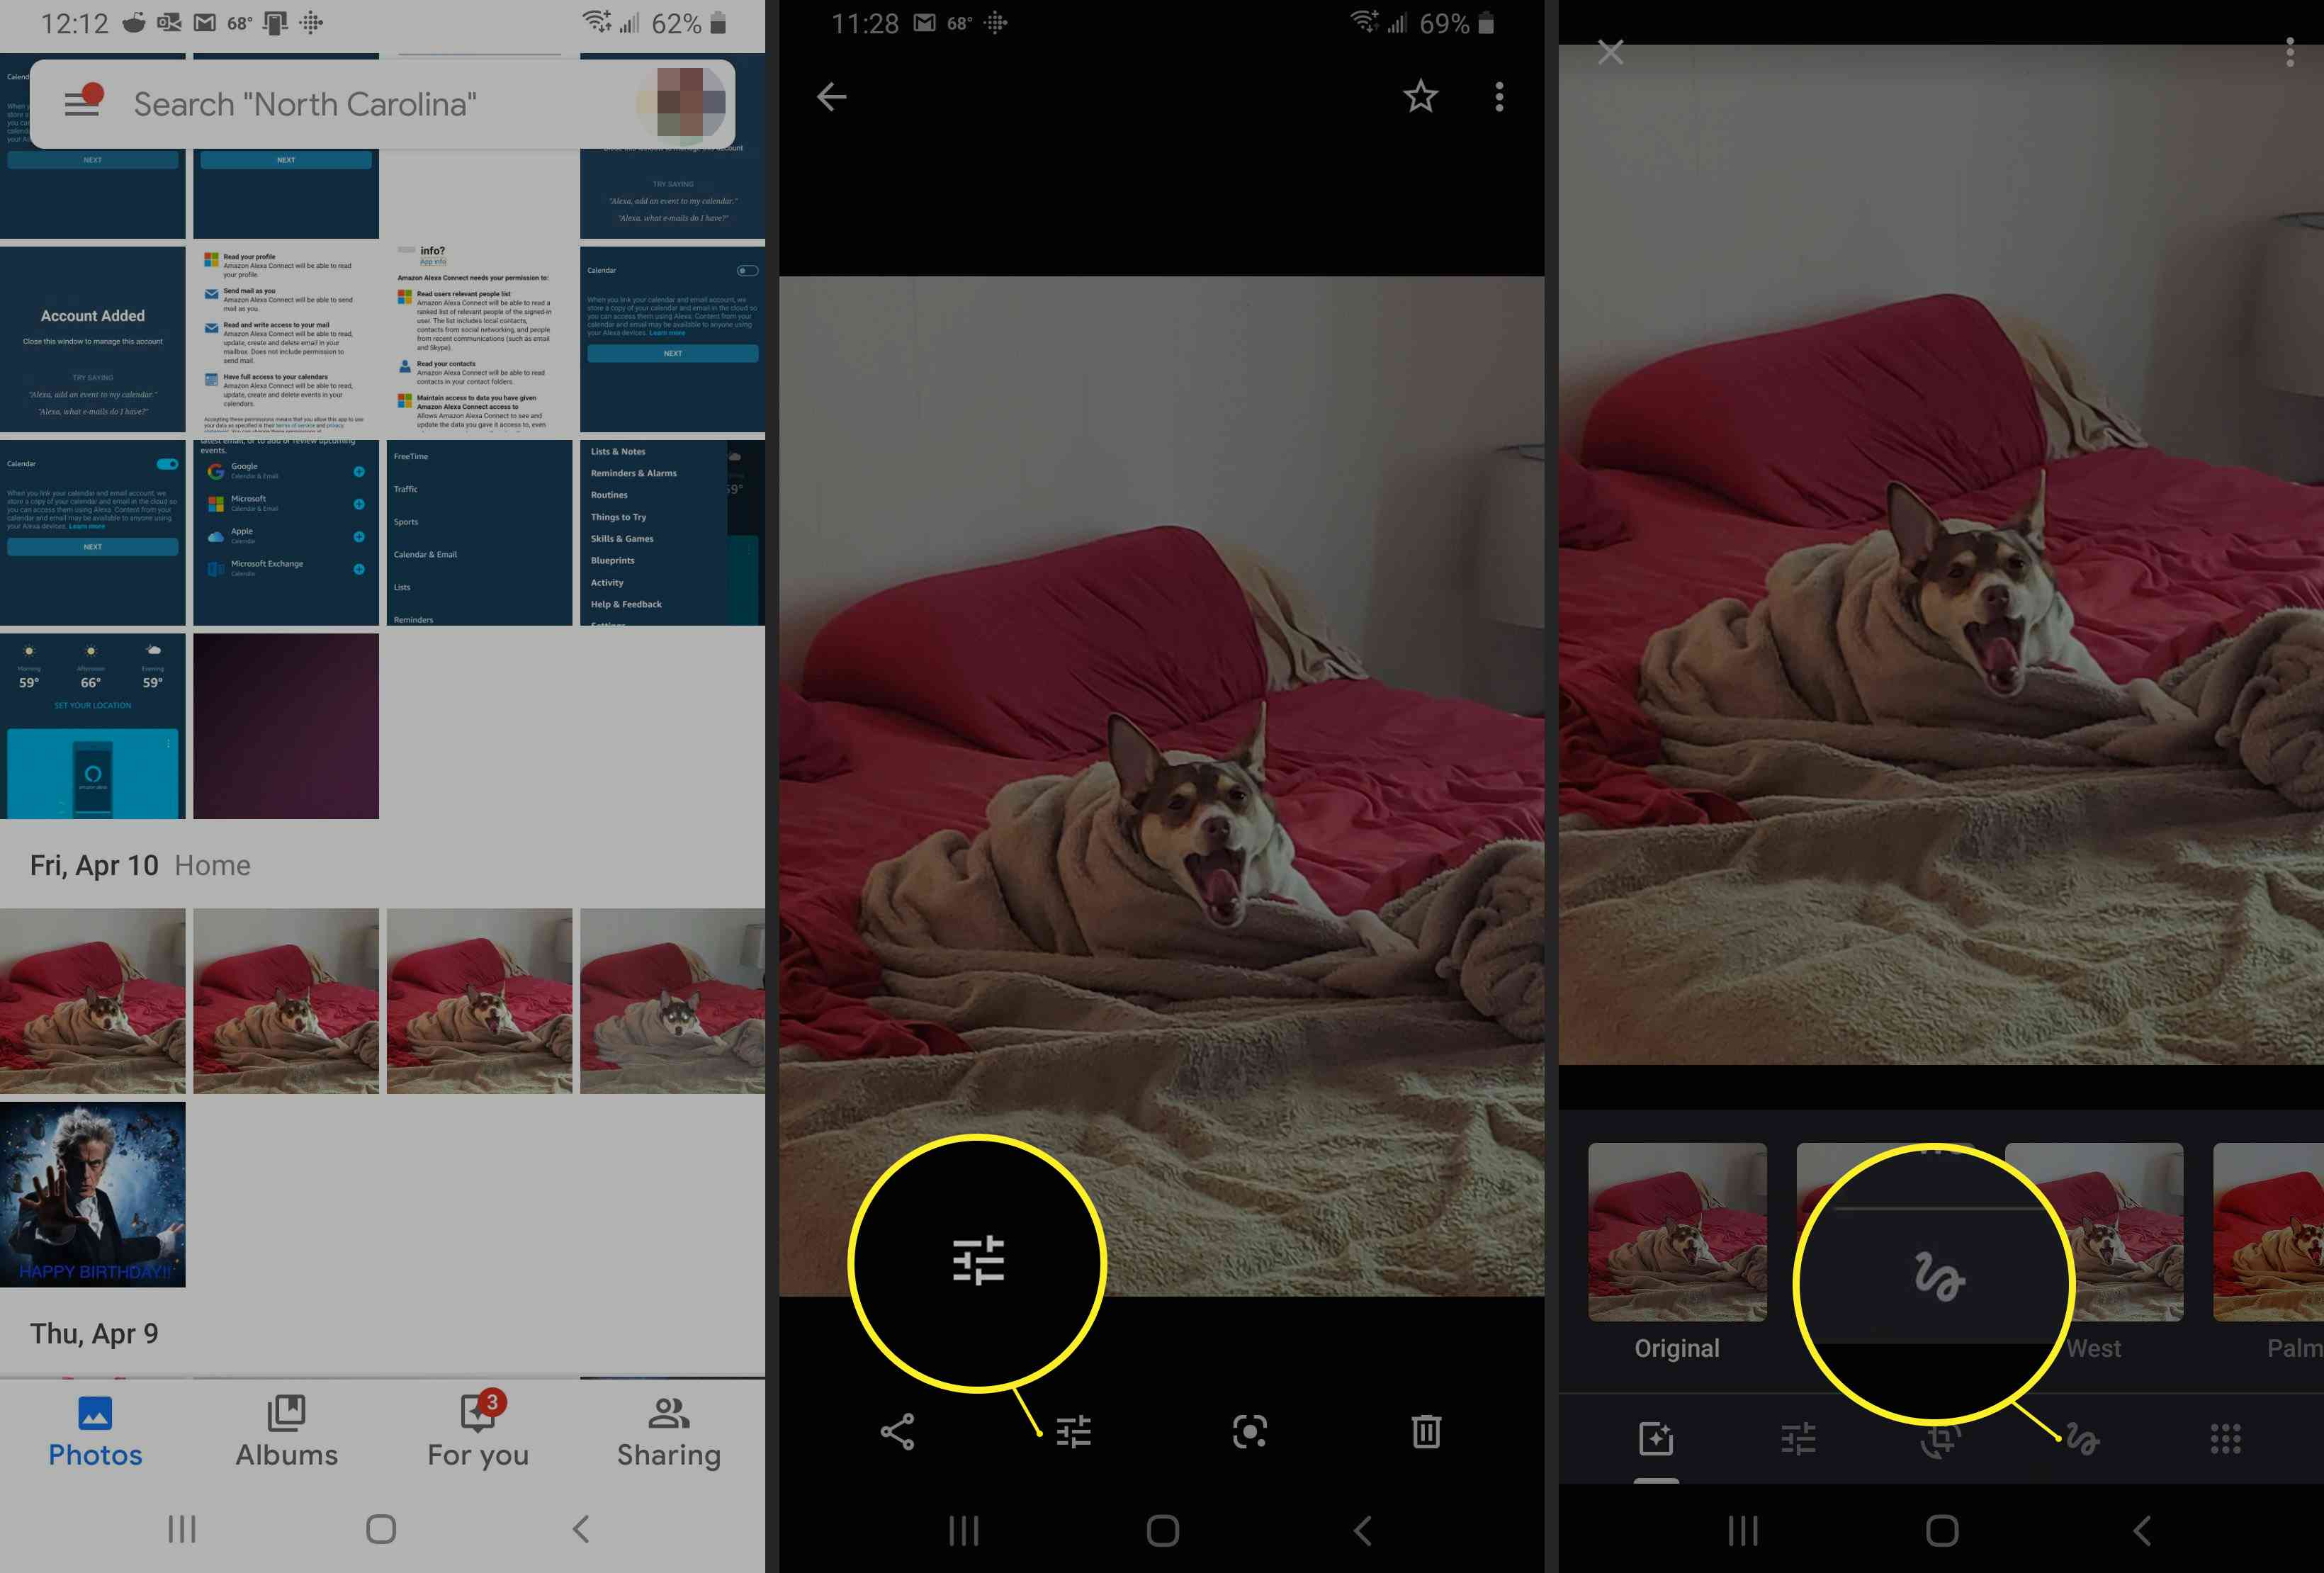
Task: Click the close X button in editor
Action: coord(1610,51)
